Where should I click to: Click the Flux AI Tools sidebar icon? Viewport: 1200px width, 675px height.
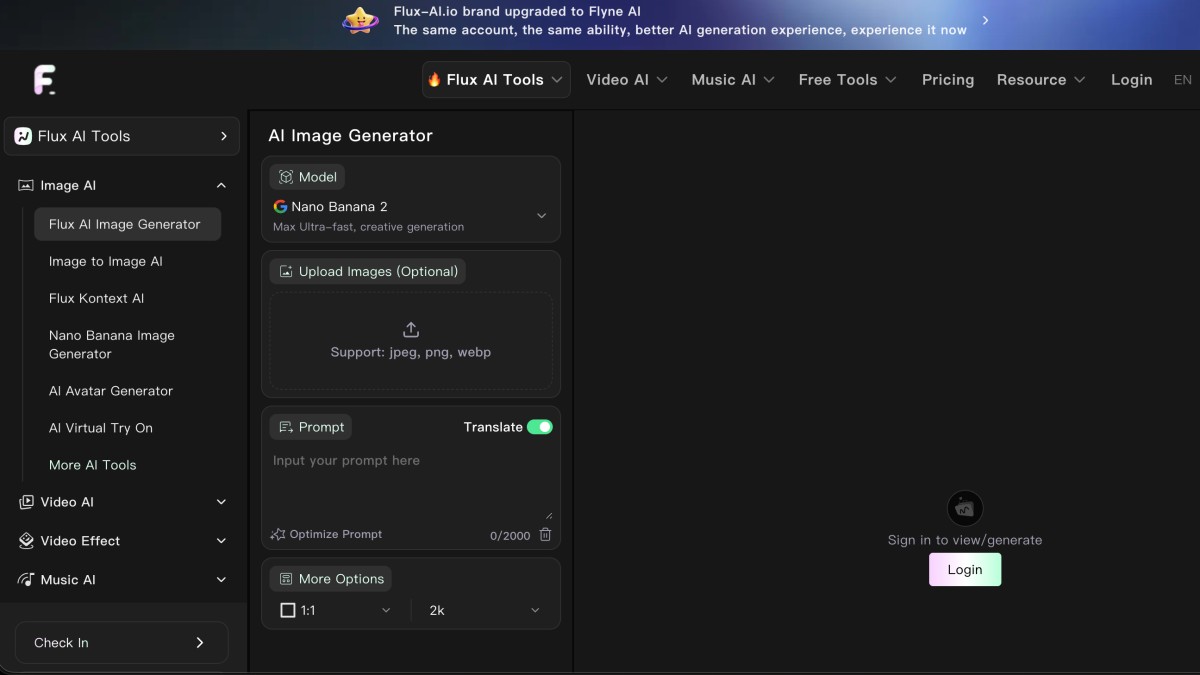(23, 136)
